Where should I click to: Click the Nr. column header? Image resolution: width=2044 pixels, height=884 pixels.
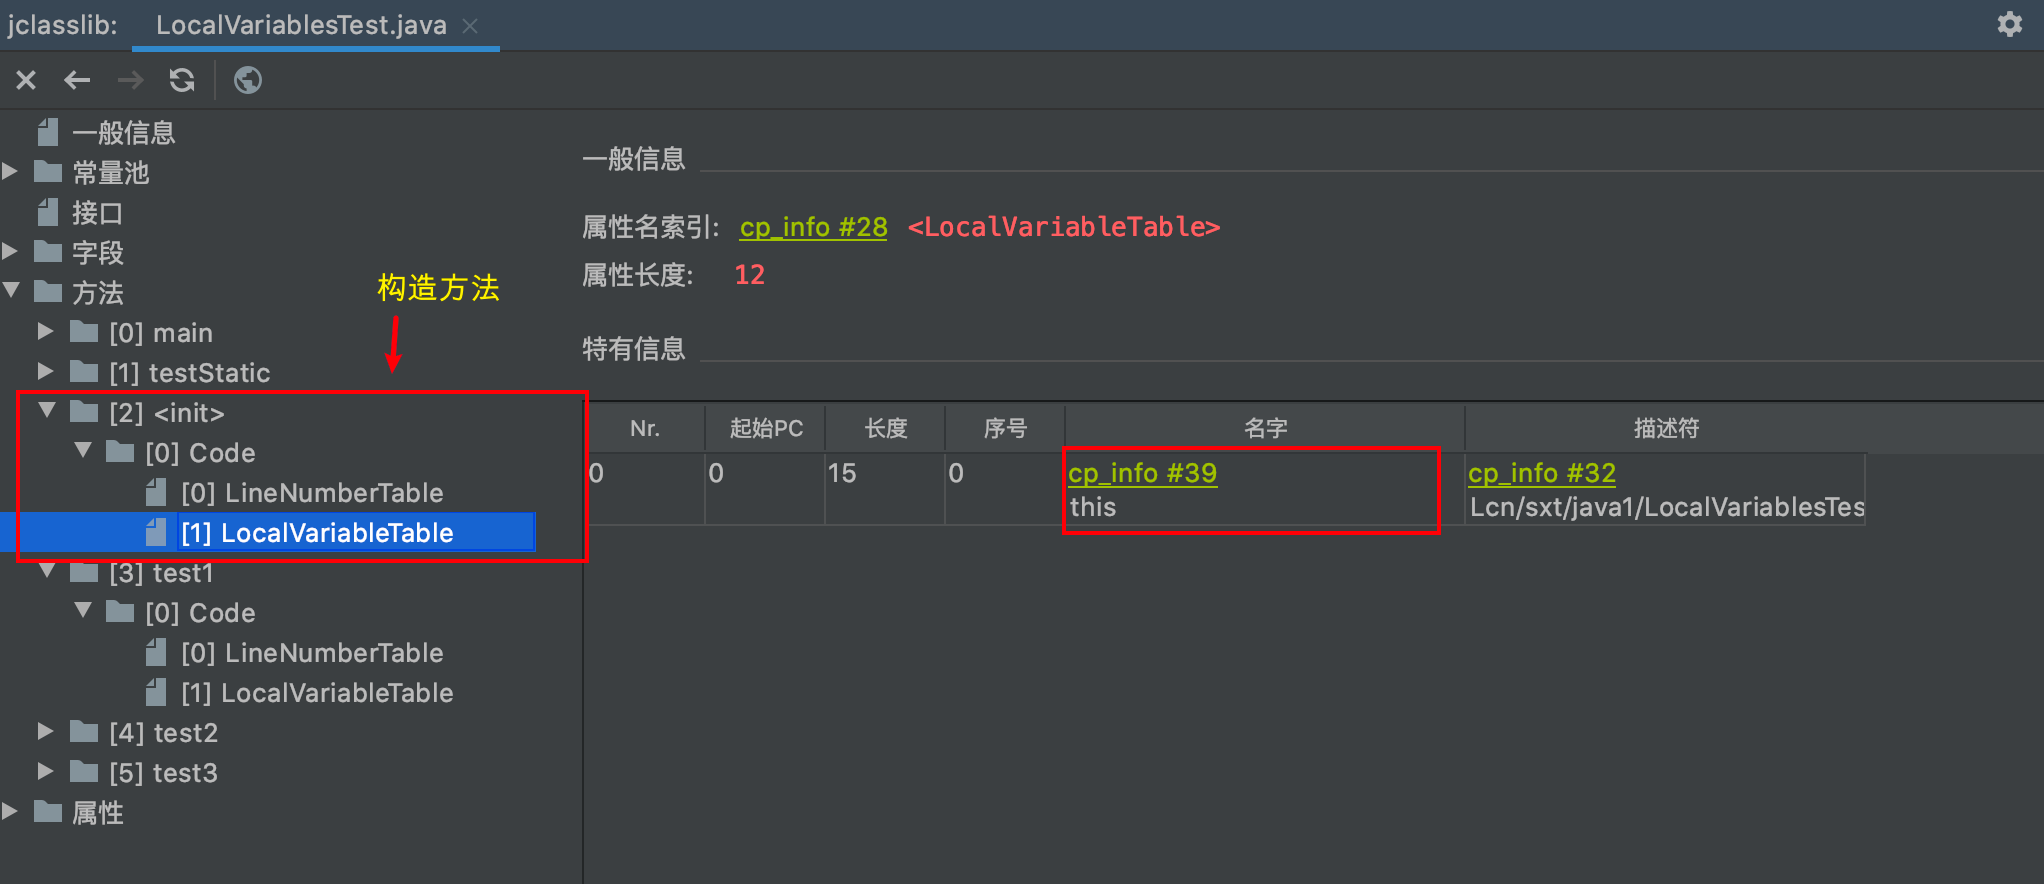coord(645,428)
